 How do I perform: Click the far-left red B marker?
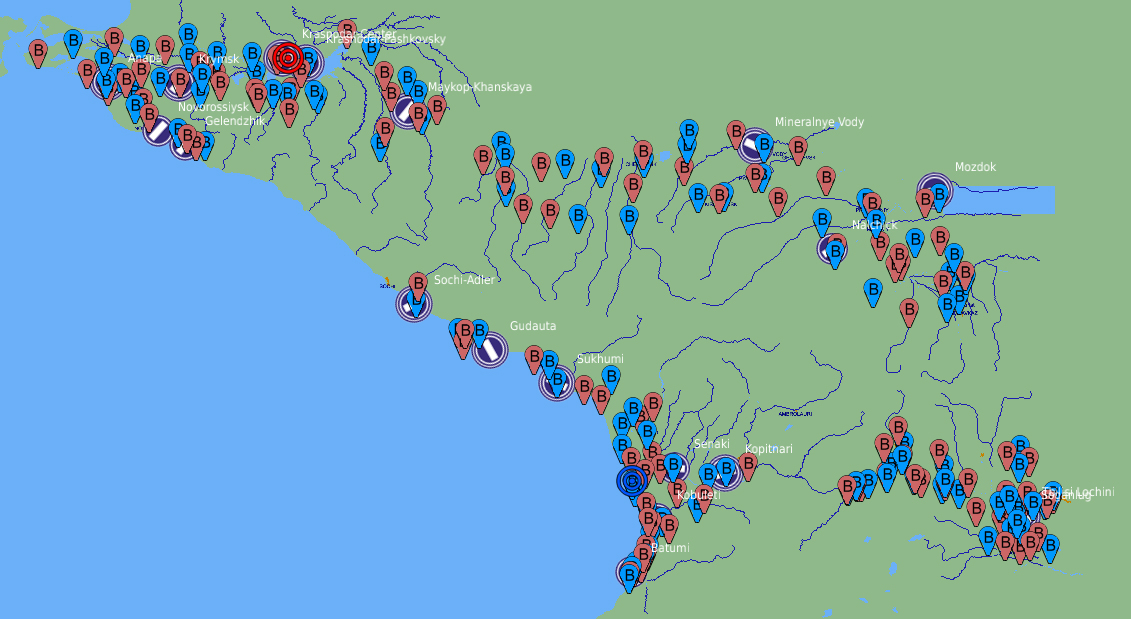point(38,51)
